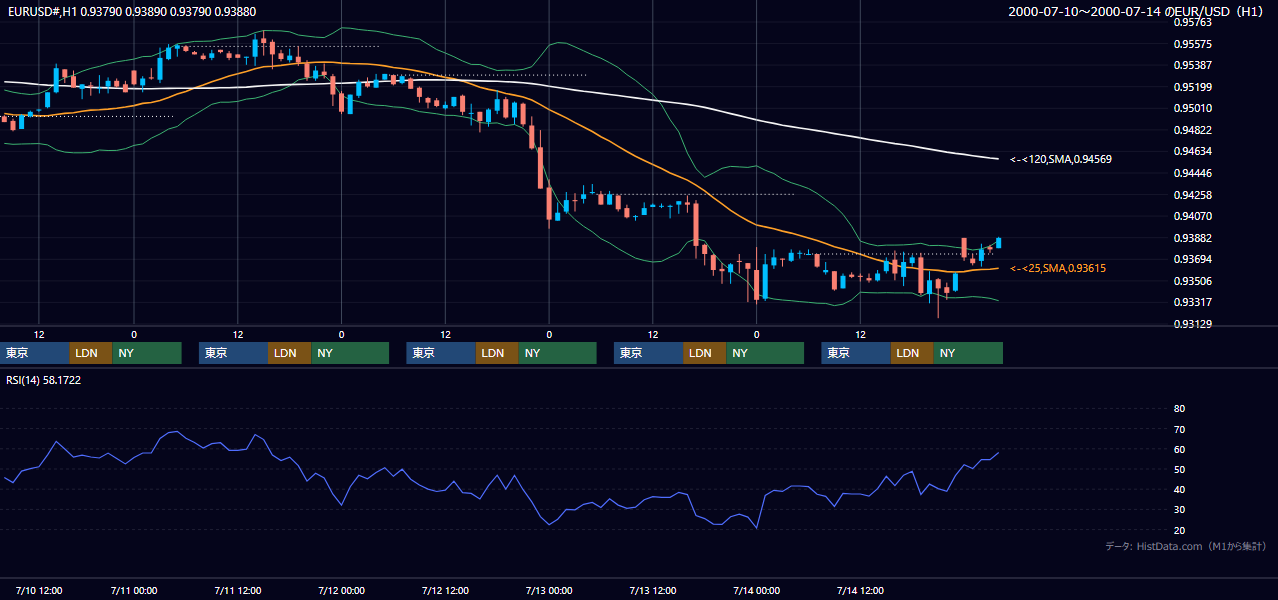Screen dimensions: 1278x600
Task: Click price axis value 0.95575
Action: click(x=1192, y=44)
